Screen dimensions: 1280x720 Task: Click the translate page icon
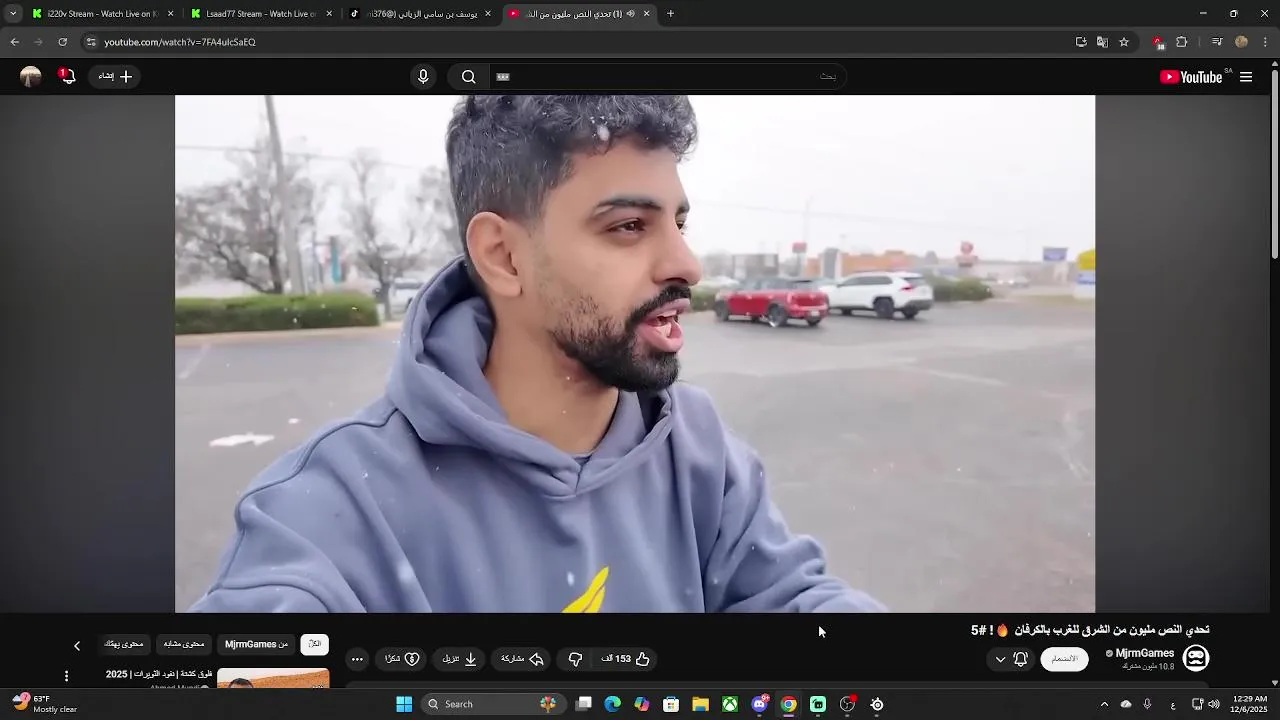pos(1102,42)
